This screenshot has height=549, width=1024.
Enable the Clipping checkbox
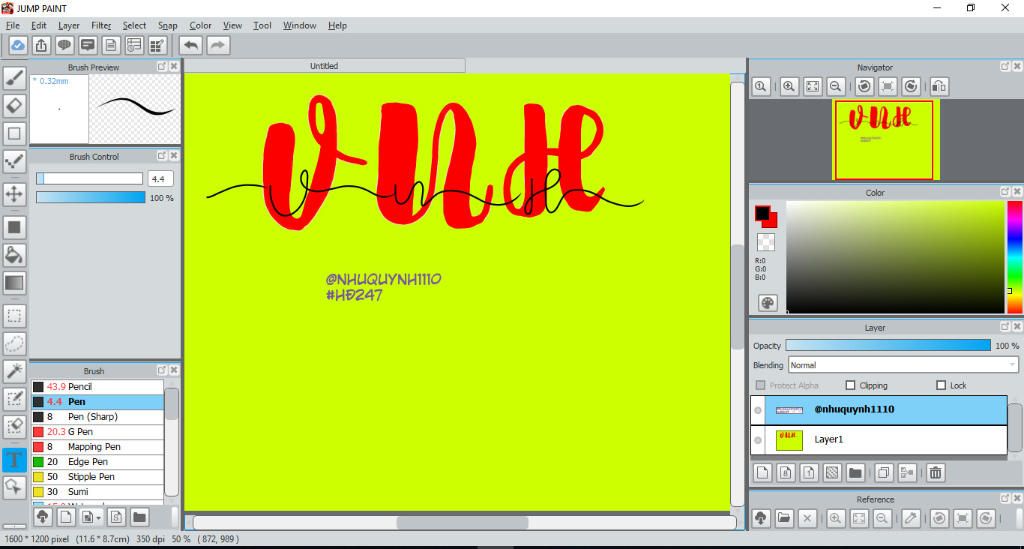click(x=850, y=385)
